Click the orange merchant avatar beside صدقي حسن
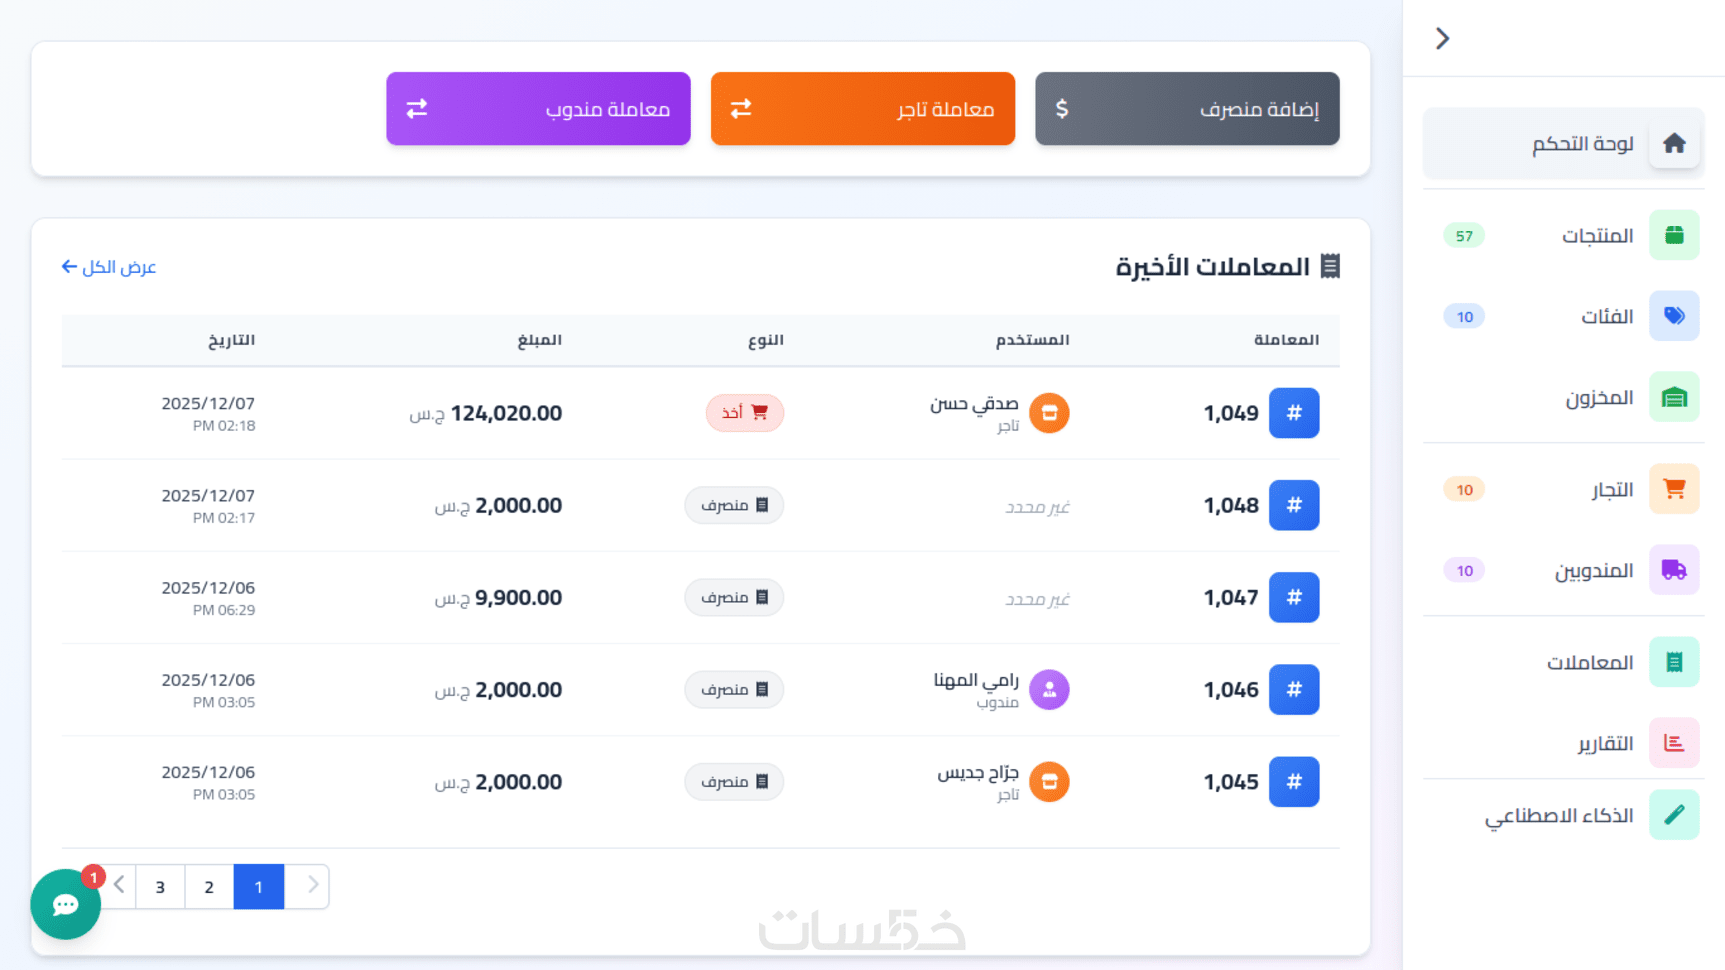The image size is (1725, 970). pyautogui.click(x=1049, y=413)
